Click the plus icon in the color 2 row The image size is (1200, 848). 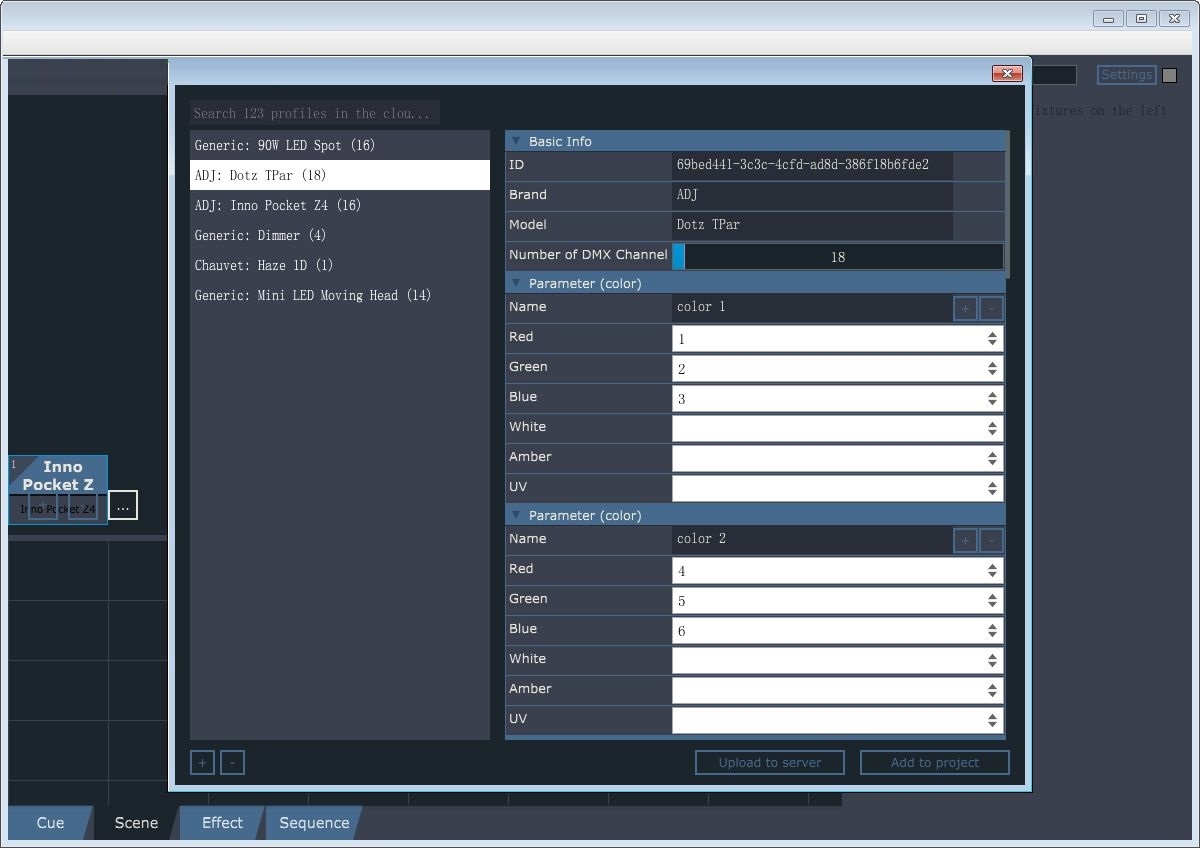click(965, 541)
